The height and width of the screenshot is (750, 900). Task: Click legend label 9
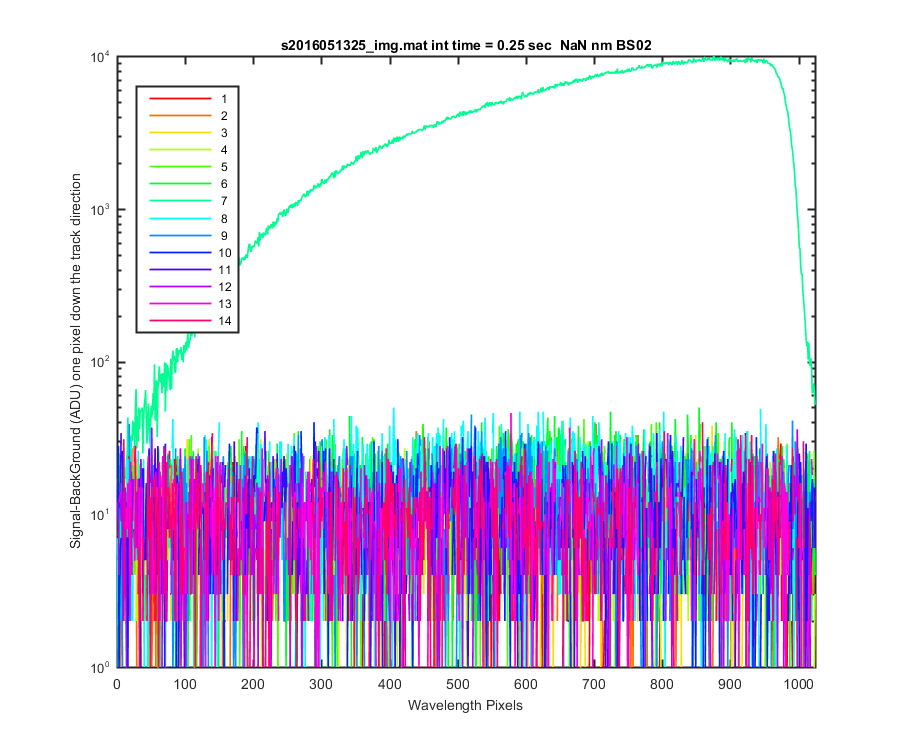[224, 236]
